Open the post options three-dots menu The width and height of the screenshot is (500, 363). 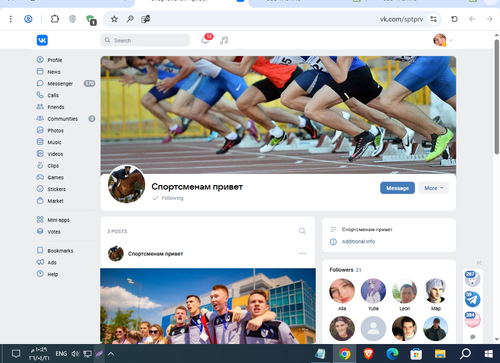[x=303, y=253]
